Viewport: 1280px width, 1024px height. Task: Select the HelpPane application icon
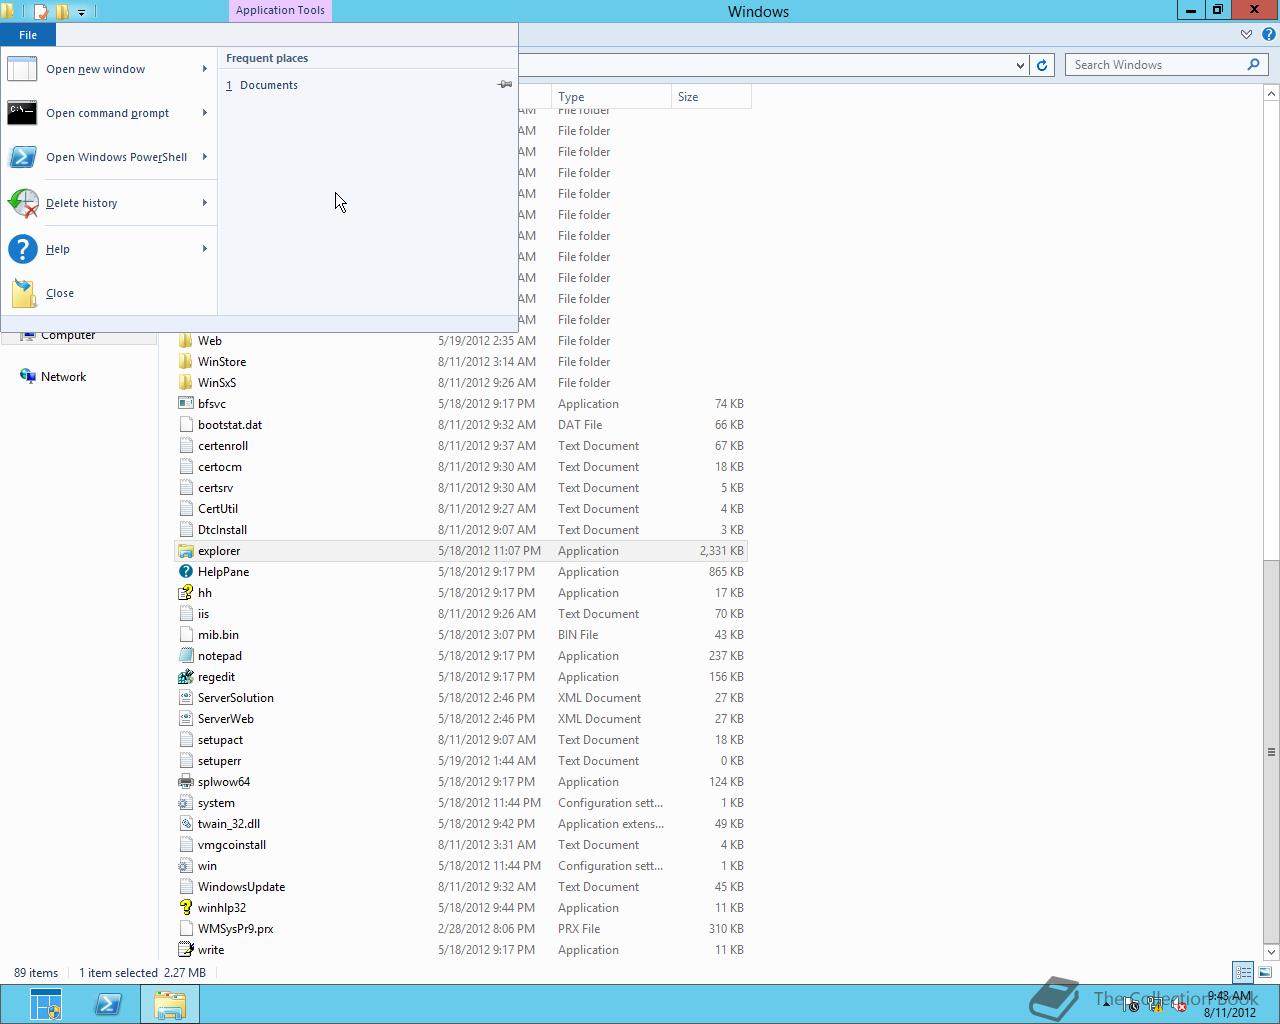click(185, 572)
